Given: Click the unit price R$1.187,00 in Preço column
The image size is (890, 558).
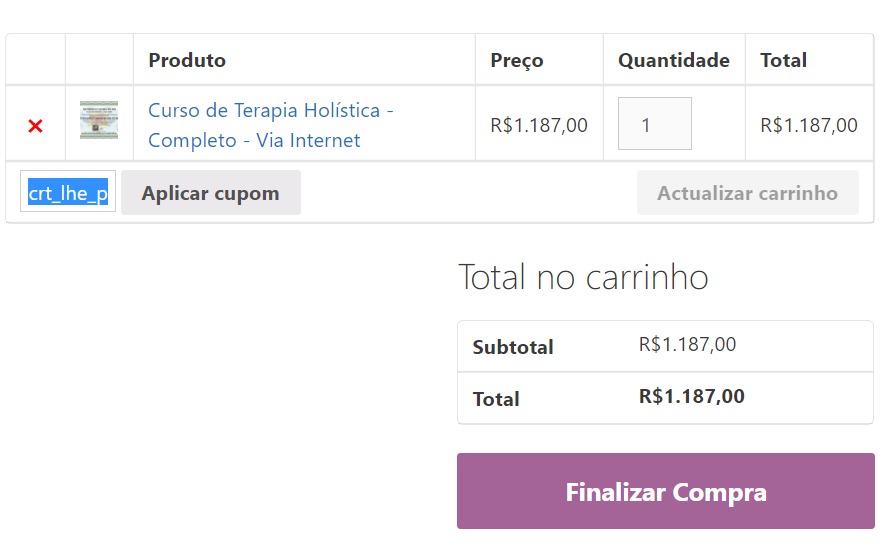Looking at the screenshot, I should pyautogui.click(x=538, y=125).
